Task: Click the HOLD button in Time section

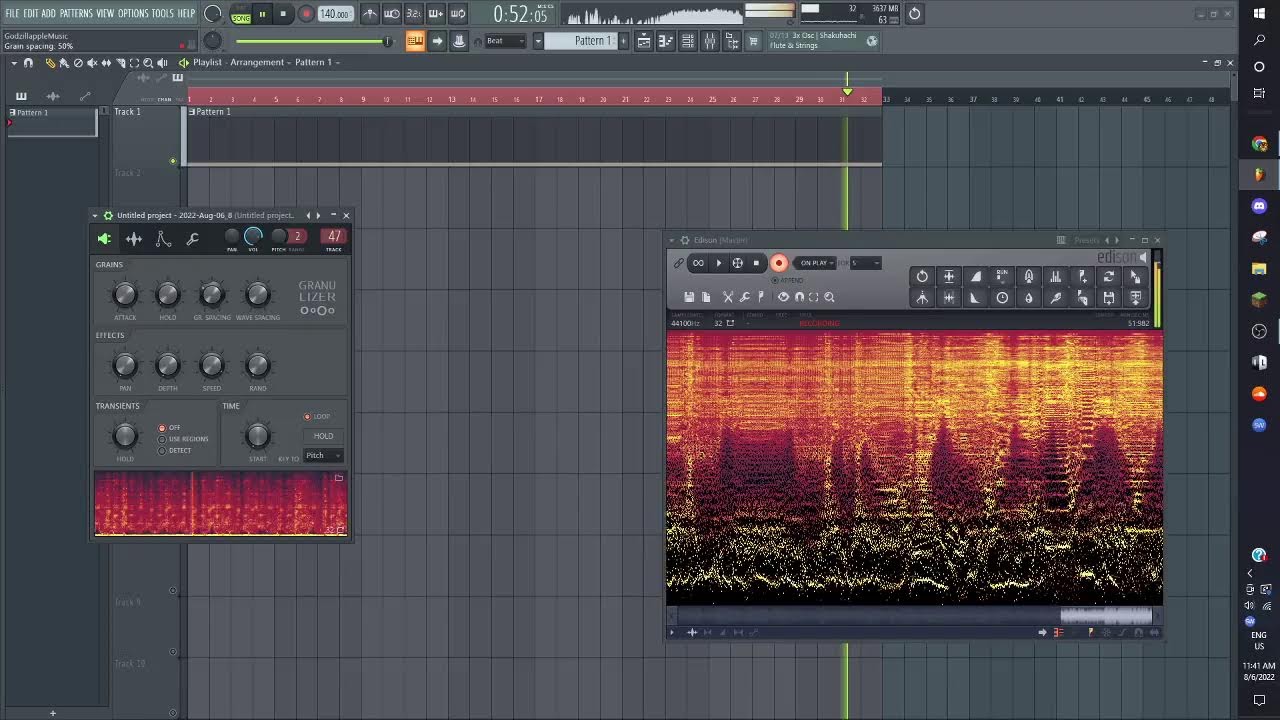Action: click(323, 436)
